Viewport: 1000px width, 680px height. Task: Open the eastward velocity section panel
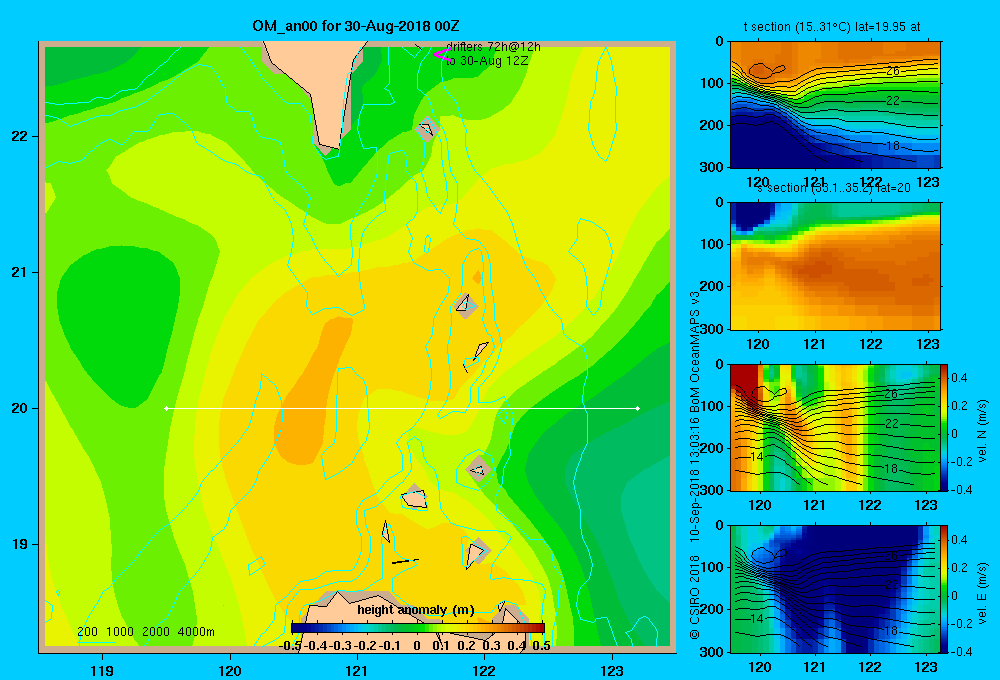coord(835,589)
